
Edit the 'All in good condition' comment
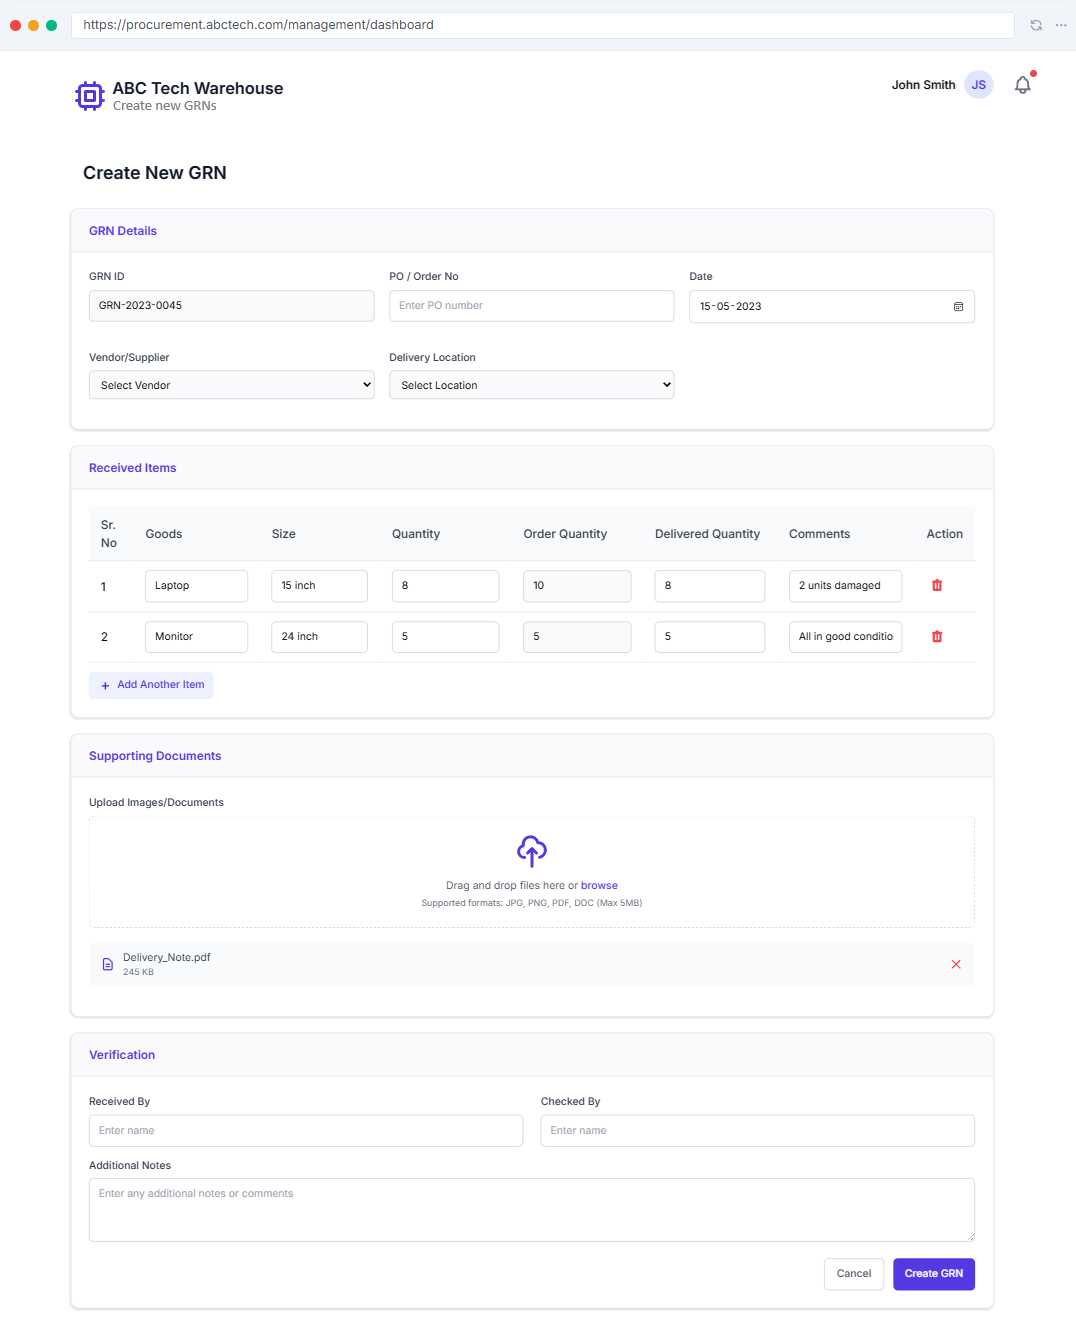point(846,637)
